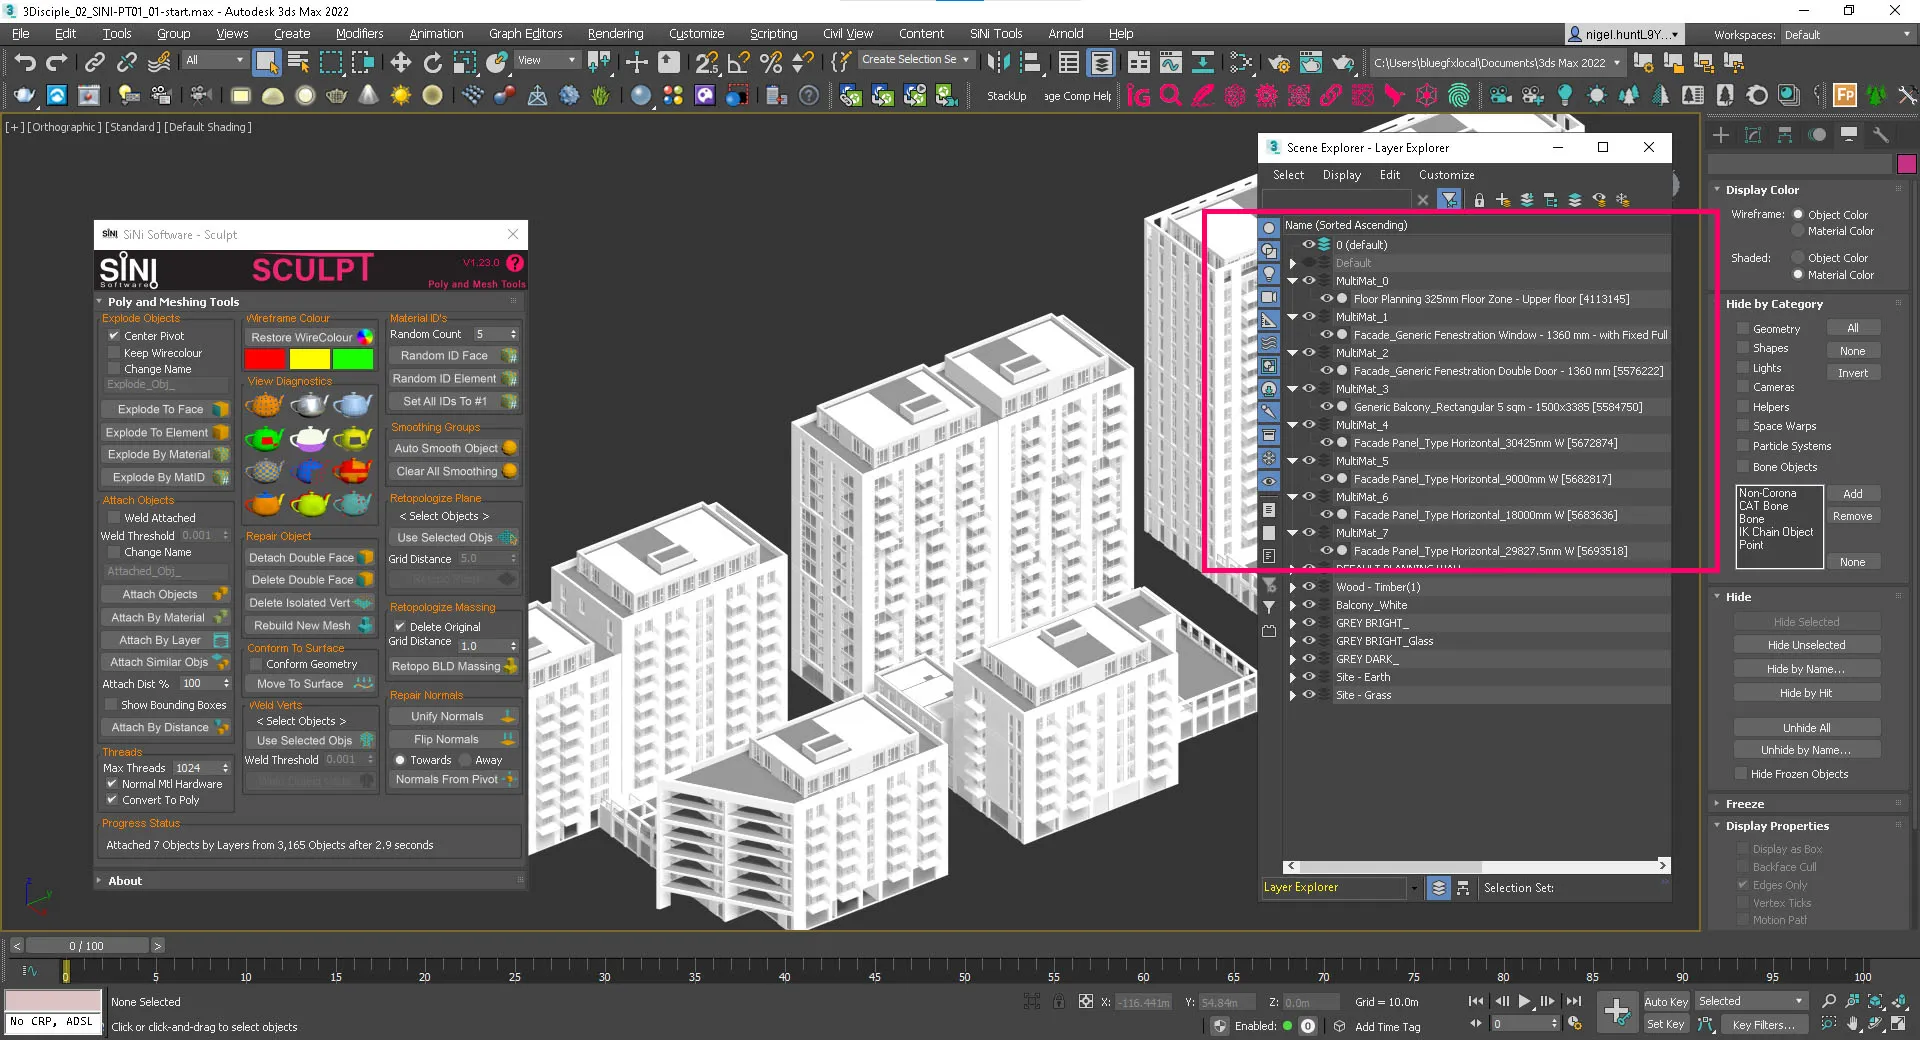Open Customize menu in Scene Explorer
The width and height of the screenshot is (1920, 1040).
[1446, 175]
